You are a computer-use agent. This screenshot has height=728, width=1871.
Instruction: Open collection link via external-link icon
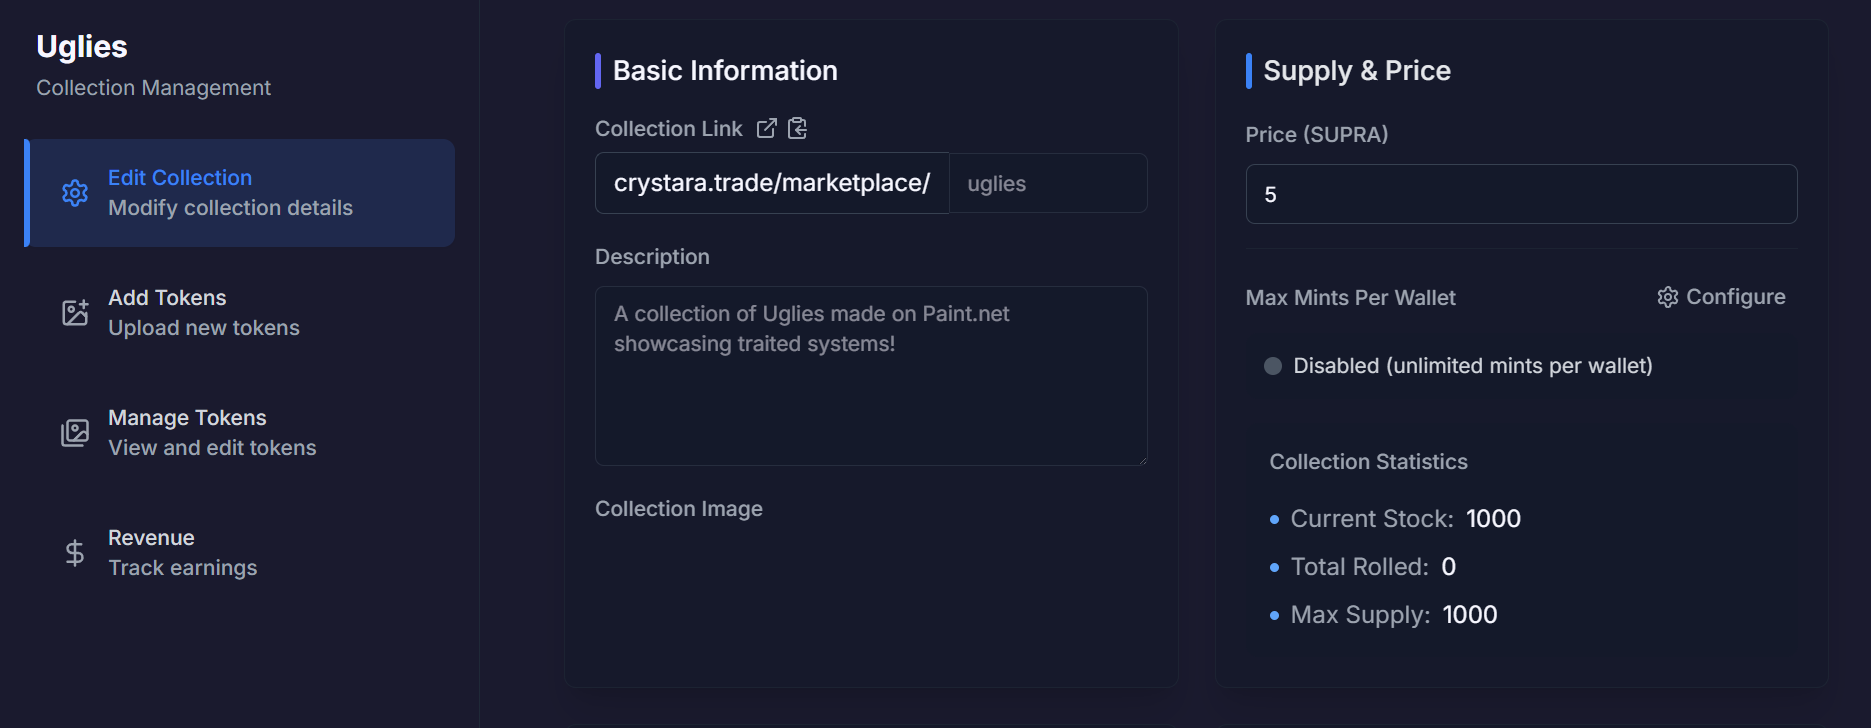tap(767, 128)
